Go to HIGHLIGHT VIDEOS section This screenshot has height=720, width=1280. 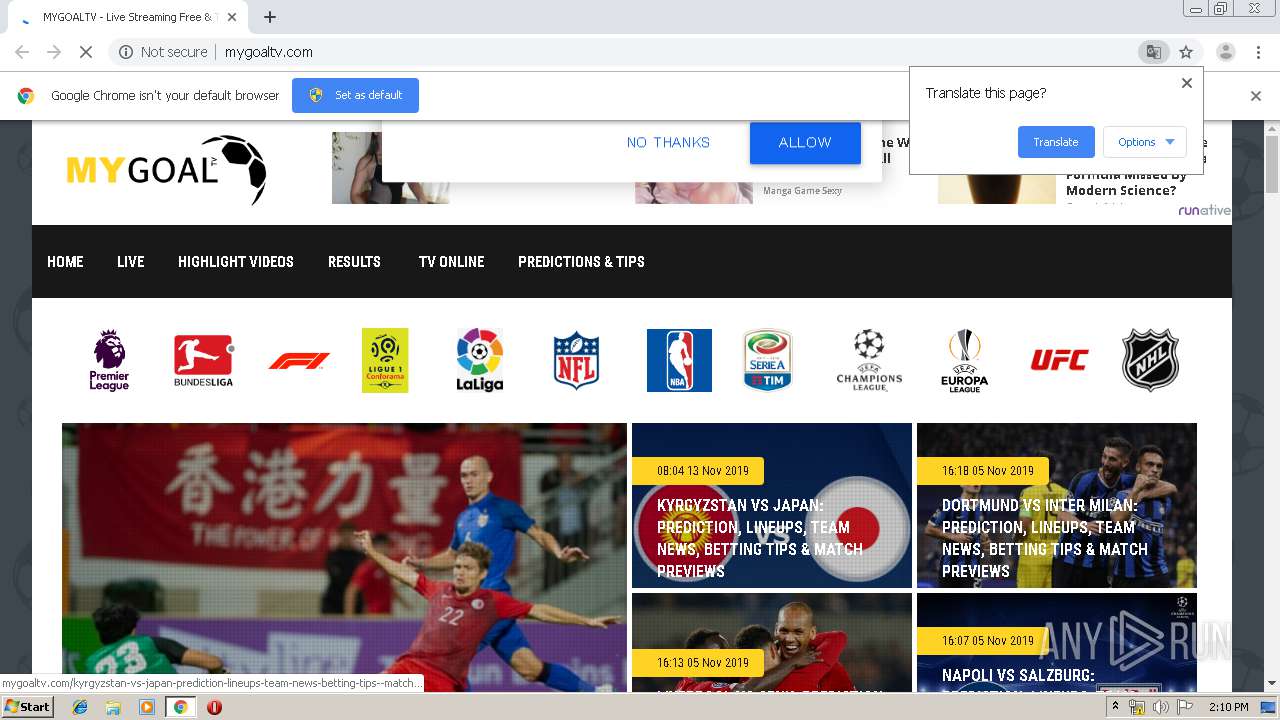[x=236, y=262]
